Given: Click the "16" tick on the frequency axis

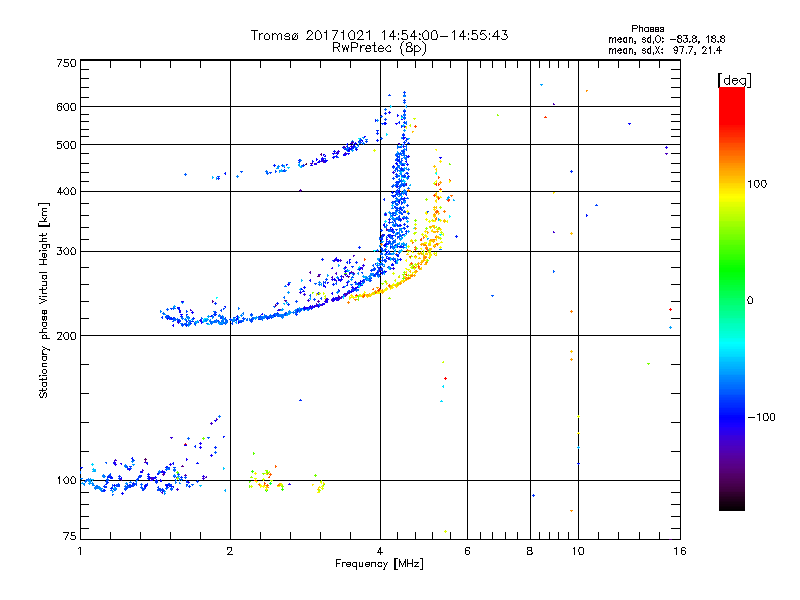Looking at the screenshot, I should pyautogui.click(x=680, y=551).
